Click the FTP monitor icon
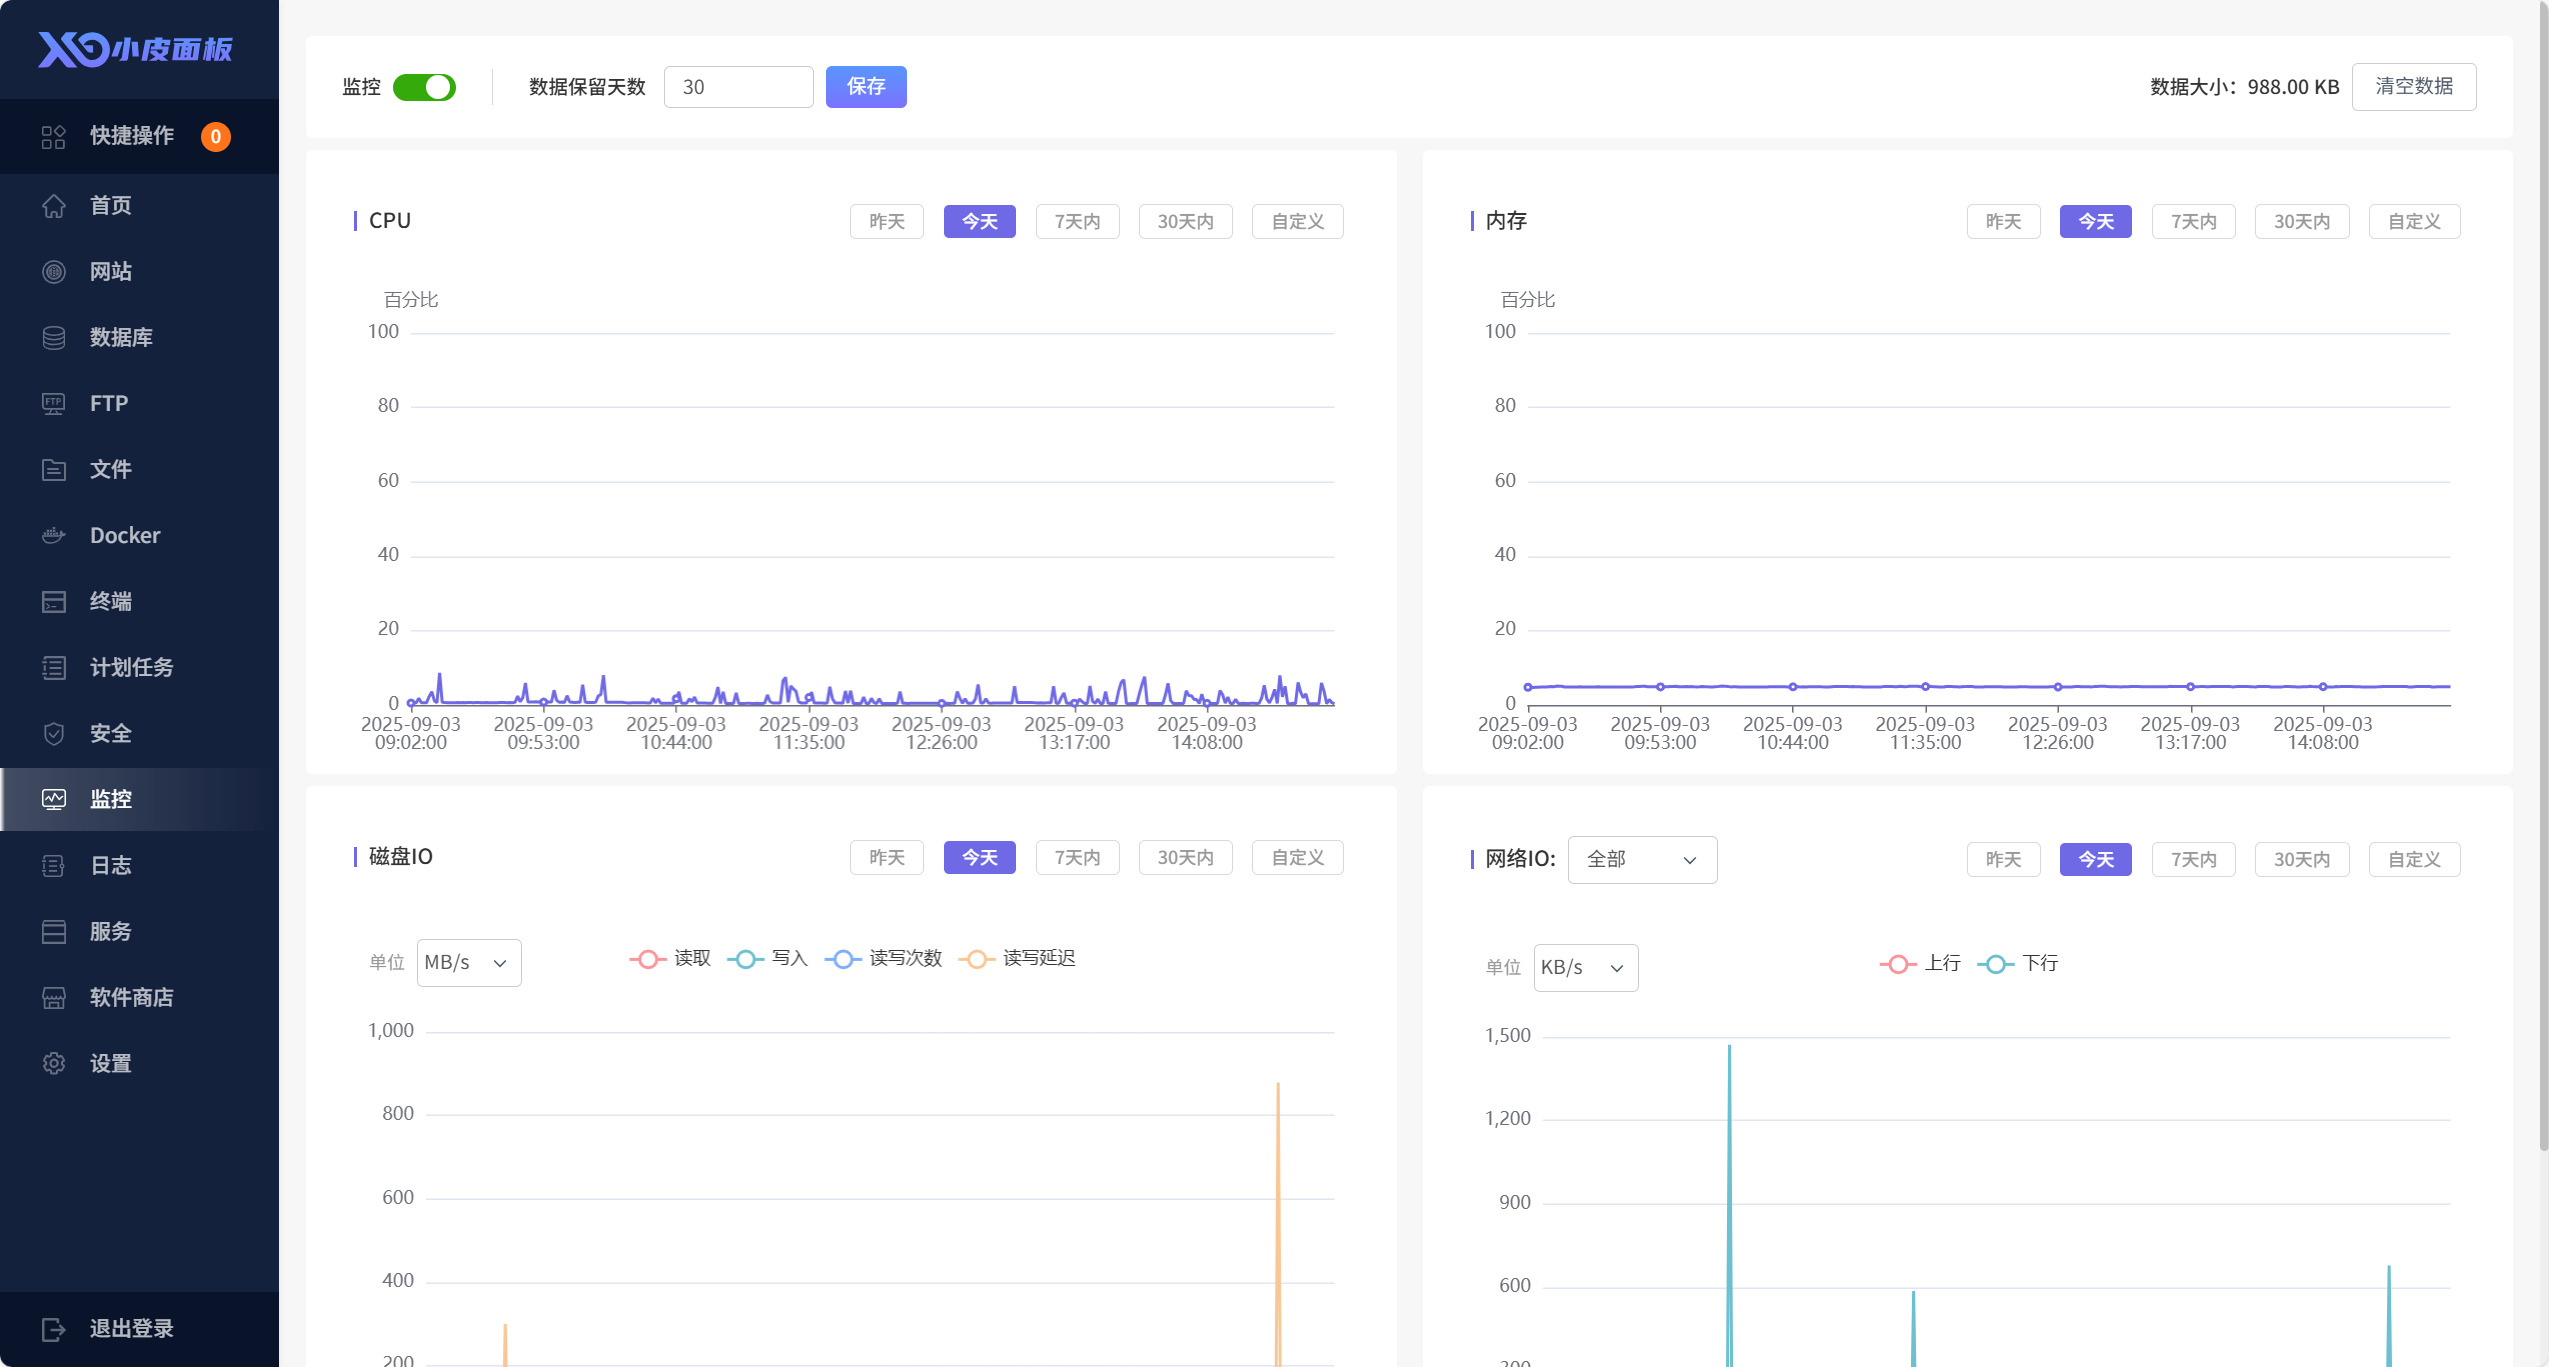 54,403
